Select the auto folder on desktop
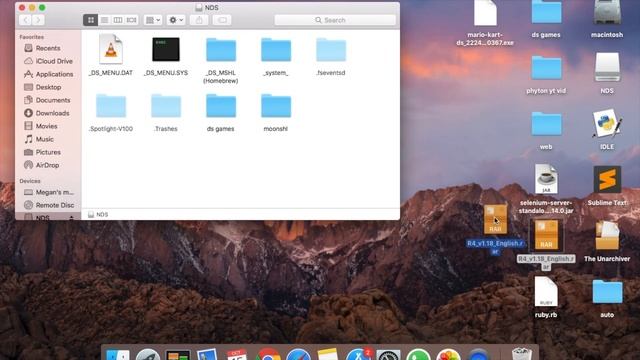The height and width of the screenshot is (360, 640). pos(607,298)
